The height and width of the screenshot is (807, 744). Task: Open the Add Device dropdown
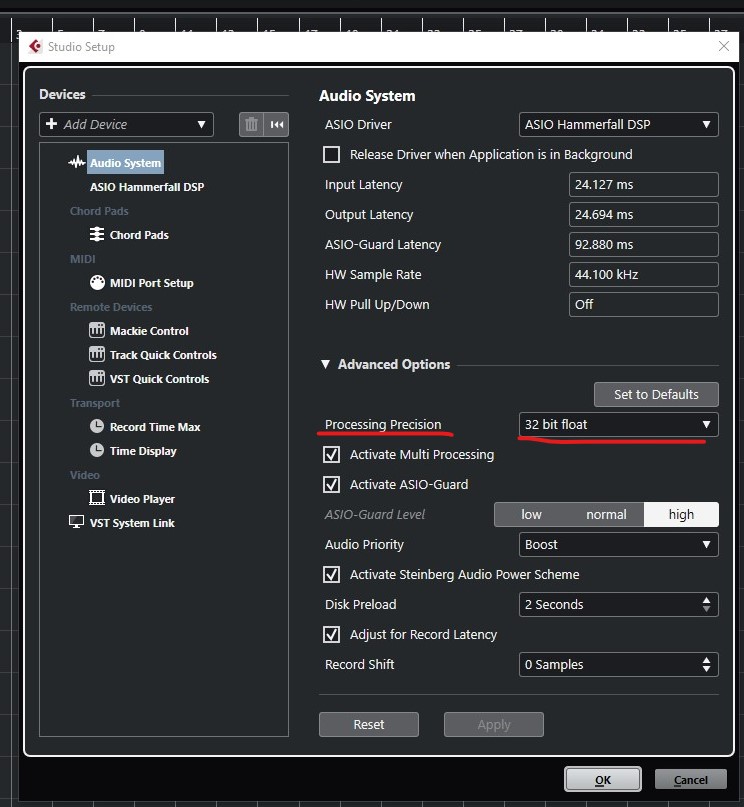coord(126,125)
